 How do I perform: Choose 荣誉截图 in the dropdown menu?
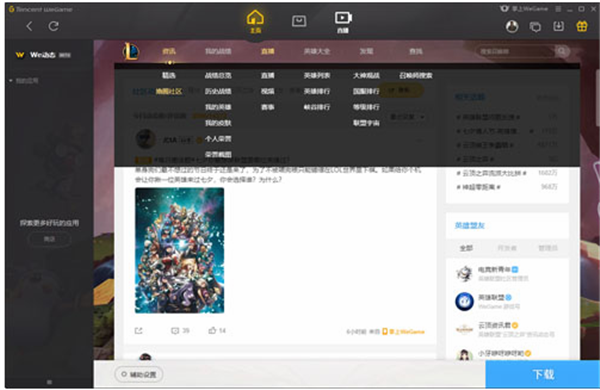(x=218, y=154)
